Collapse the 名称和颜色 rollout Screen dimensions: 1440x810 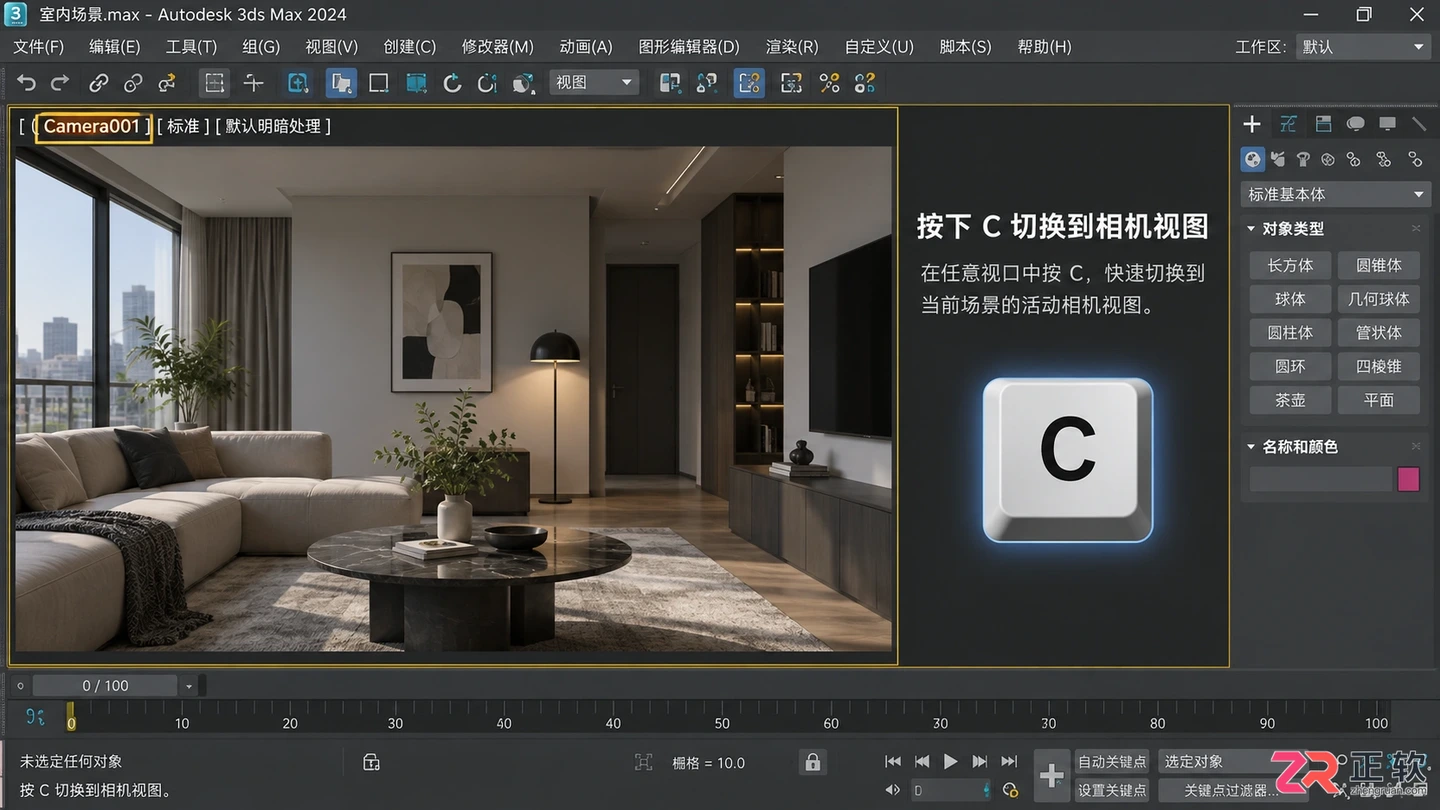[x=1251, y=446]
